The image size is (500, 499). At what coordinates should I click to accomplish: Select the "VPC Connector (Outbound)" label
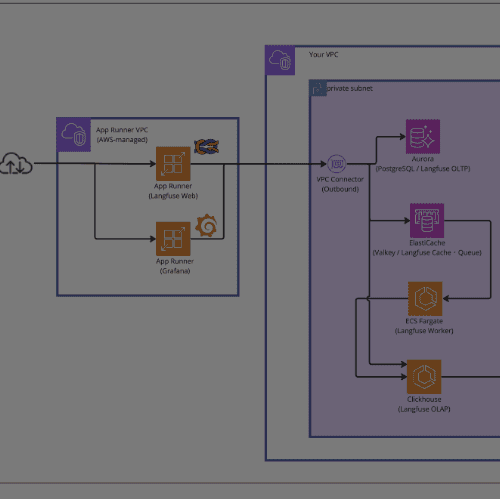pyautogui.click(x=340, y=184)
